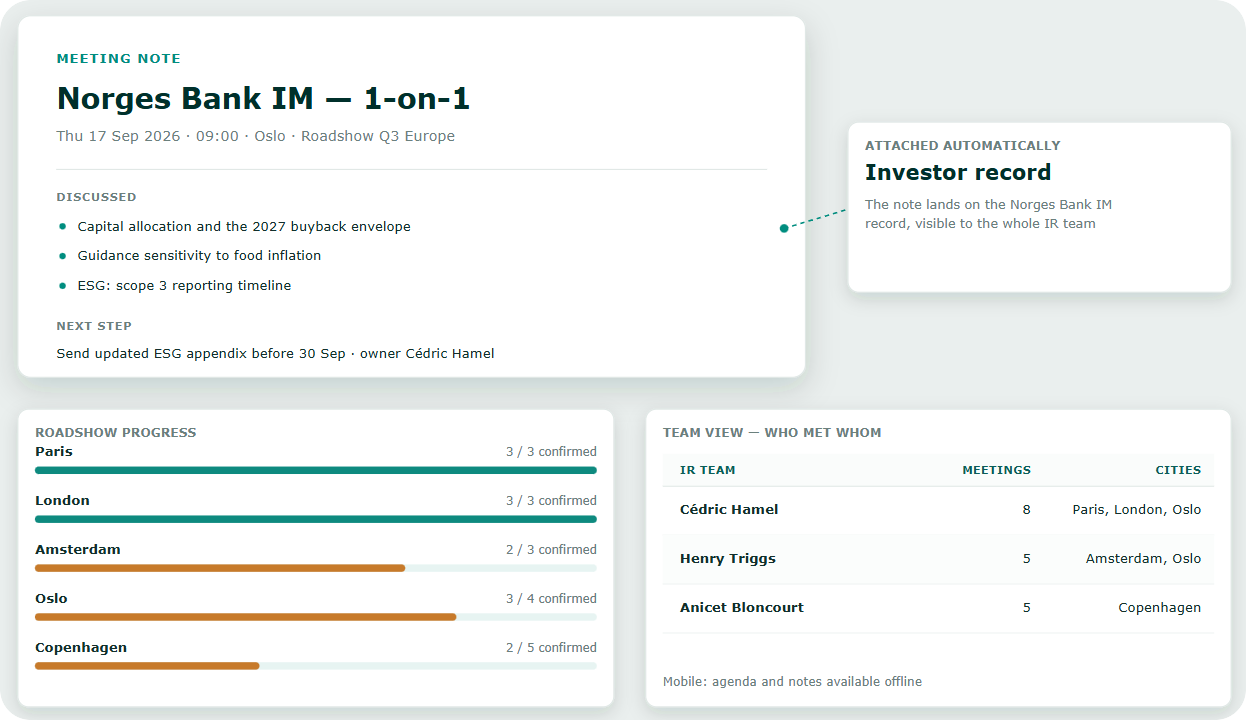The height and width of the screenshot is (720, 1246).
Task: Select the Cédric Hamel row name
Action: tap(729, 510)
